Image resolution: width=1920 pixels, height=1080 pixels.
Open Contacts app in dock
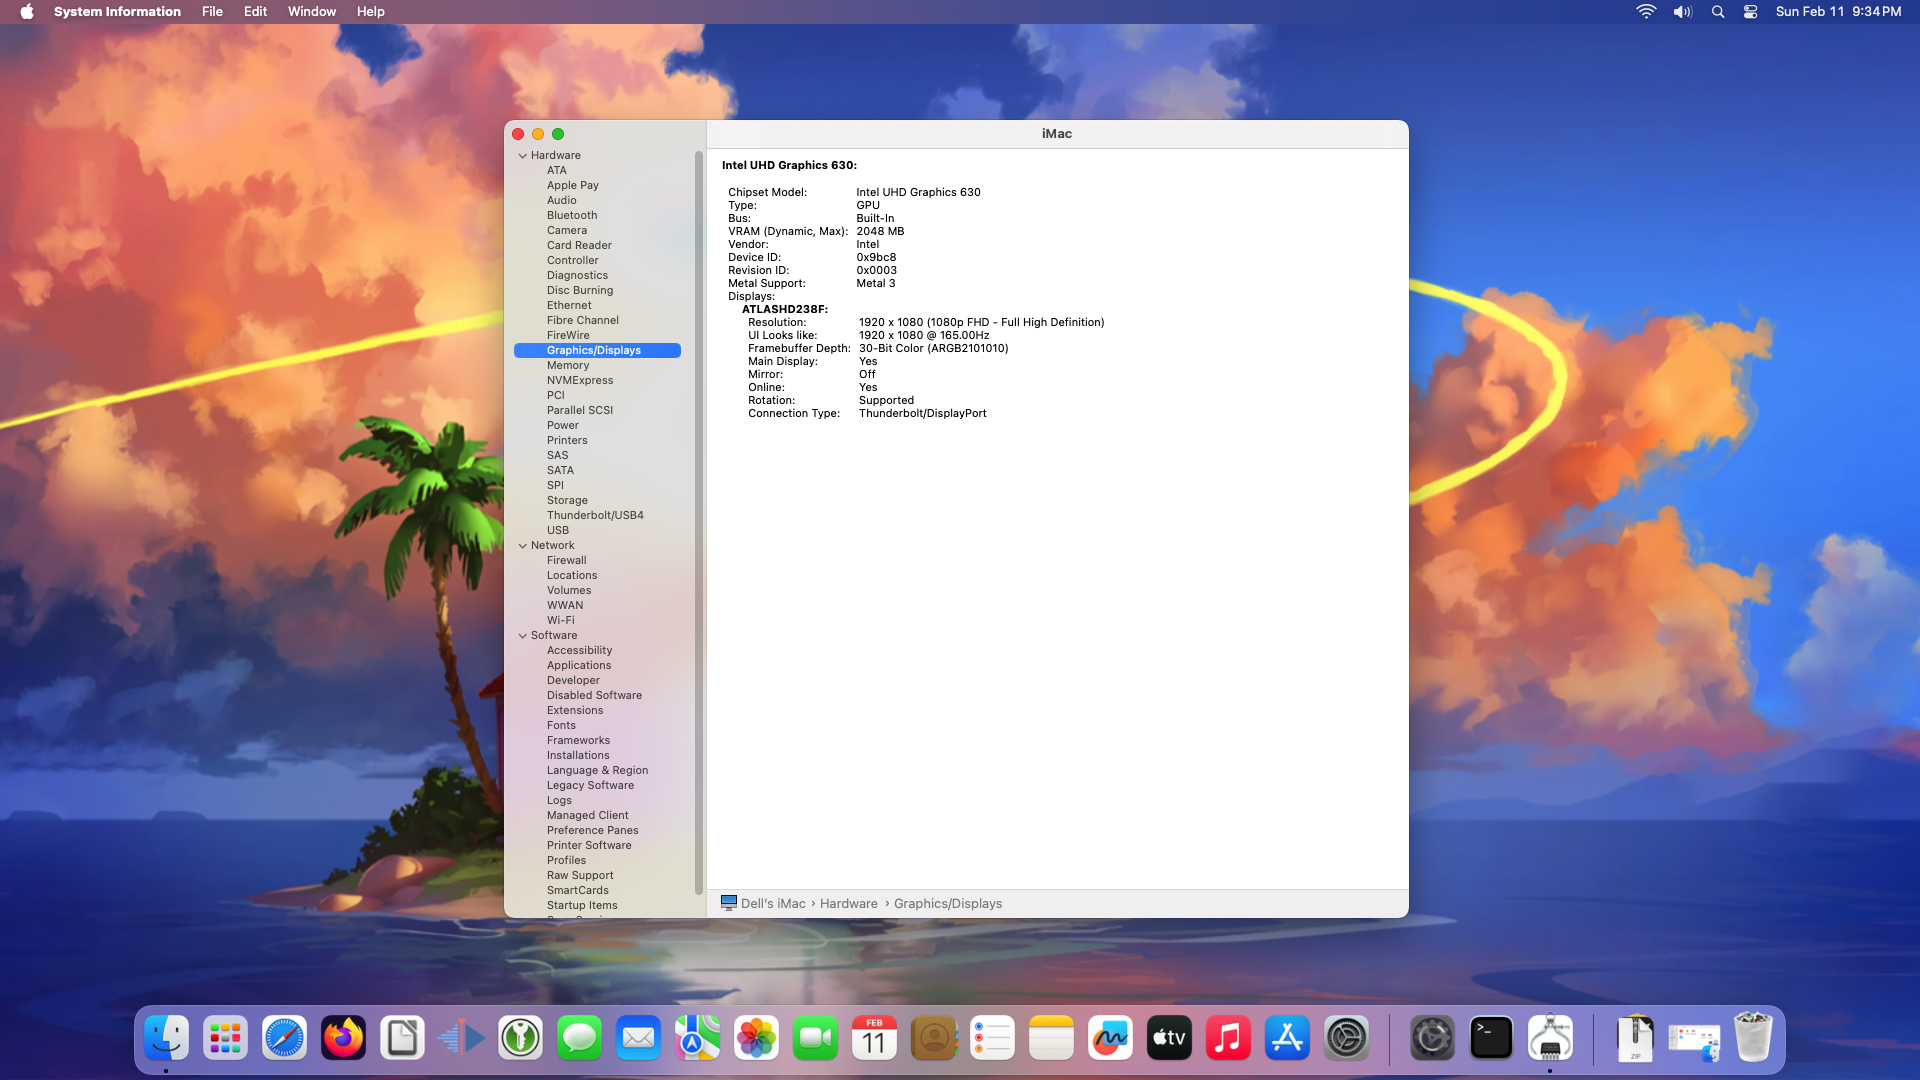click(933, 1038)
